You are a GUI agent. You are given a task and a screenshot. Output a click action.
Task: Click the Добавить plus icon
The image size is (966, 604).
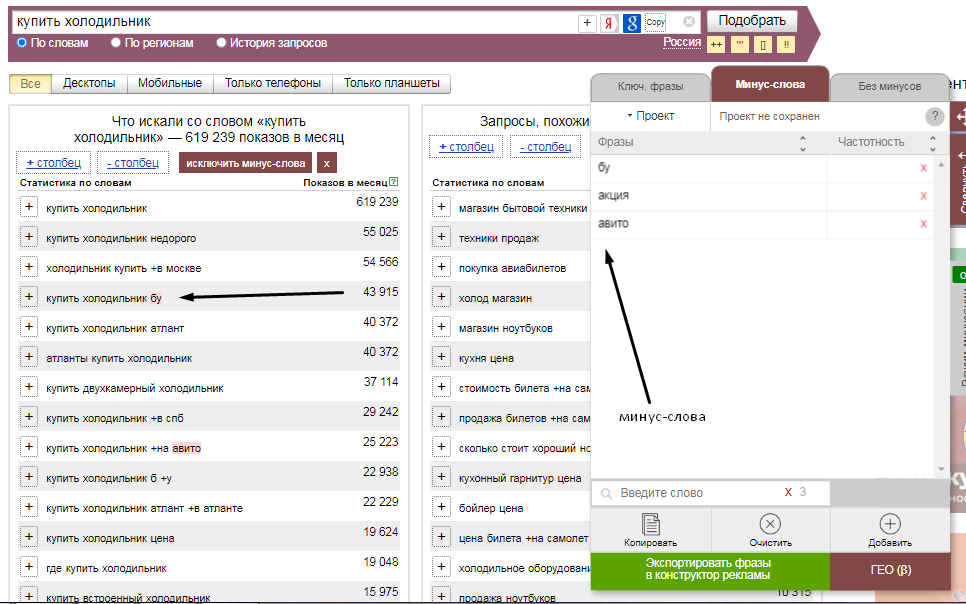pos(890,524)
